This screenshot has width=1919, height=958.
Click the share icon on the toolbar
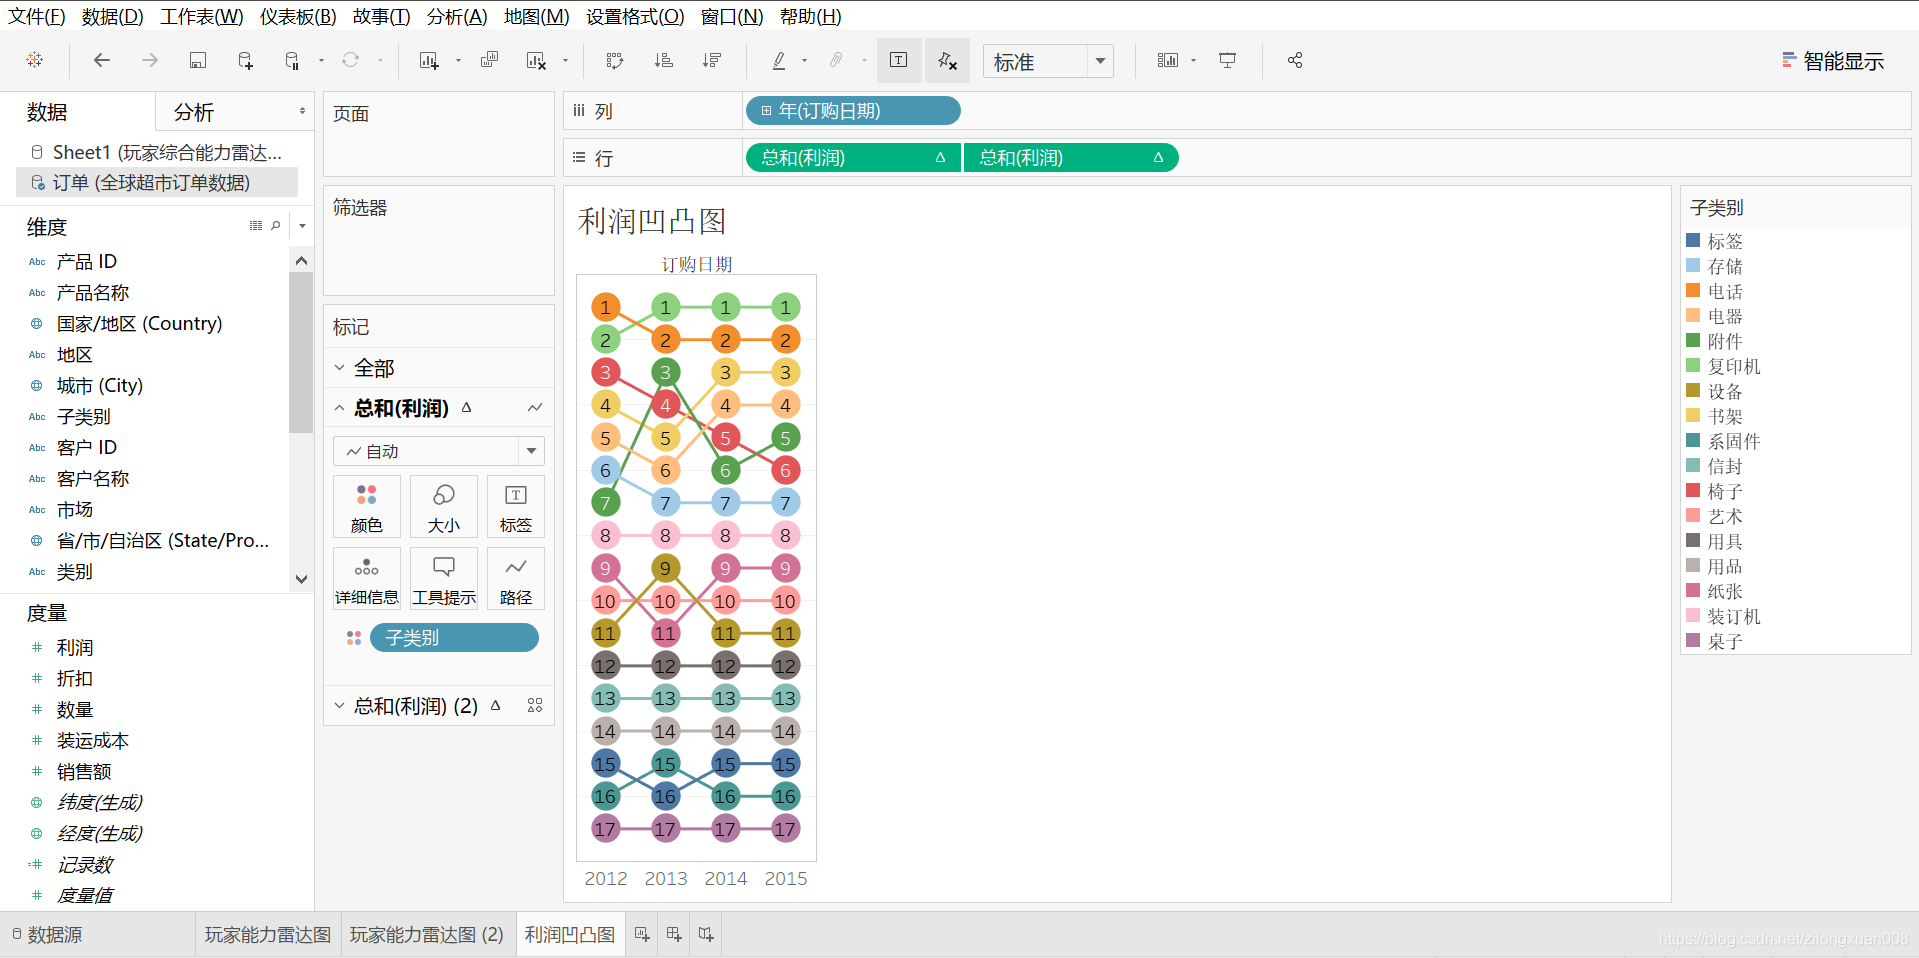pyautogui.click(x=1294, y=60)
